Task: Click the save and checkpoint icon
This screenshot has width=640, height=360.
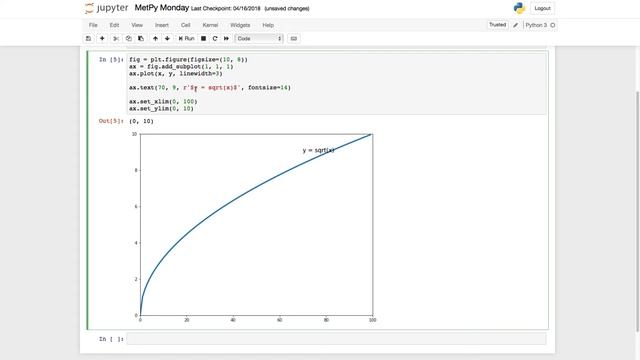Action: tap(88, 38)
